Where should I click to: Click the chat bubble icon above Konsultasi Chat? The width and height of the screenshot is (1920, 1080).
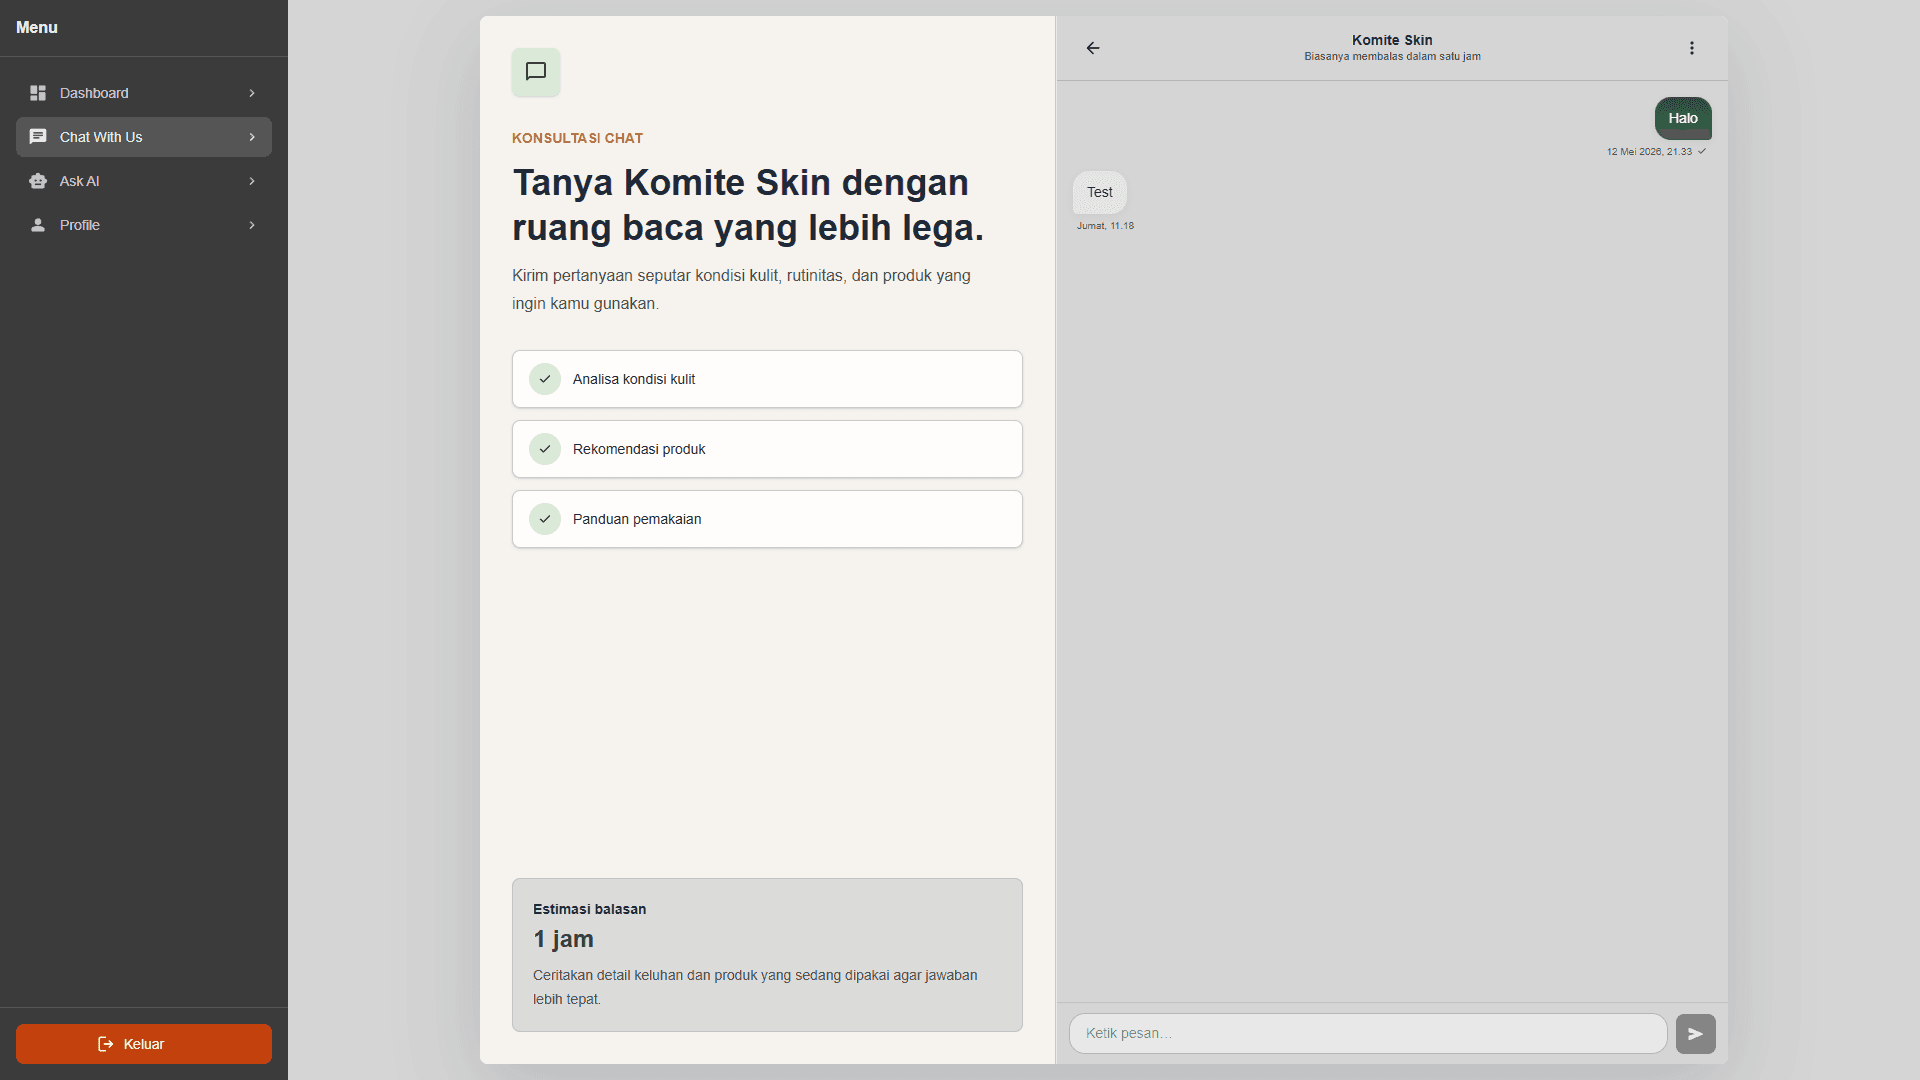pos(536,72)
